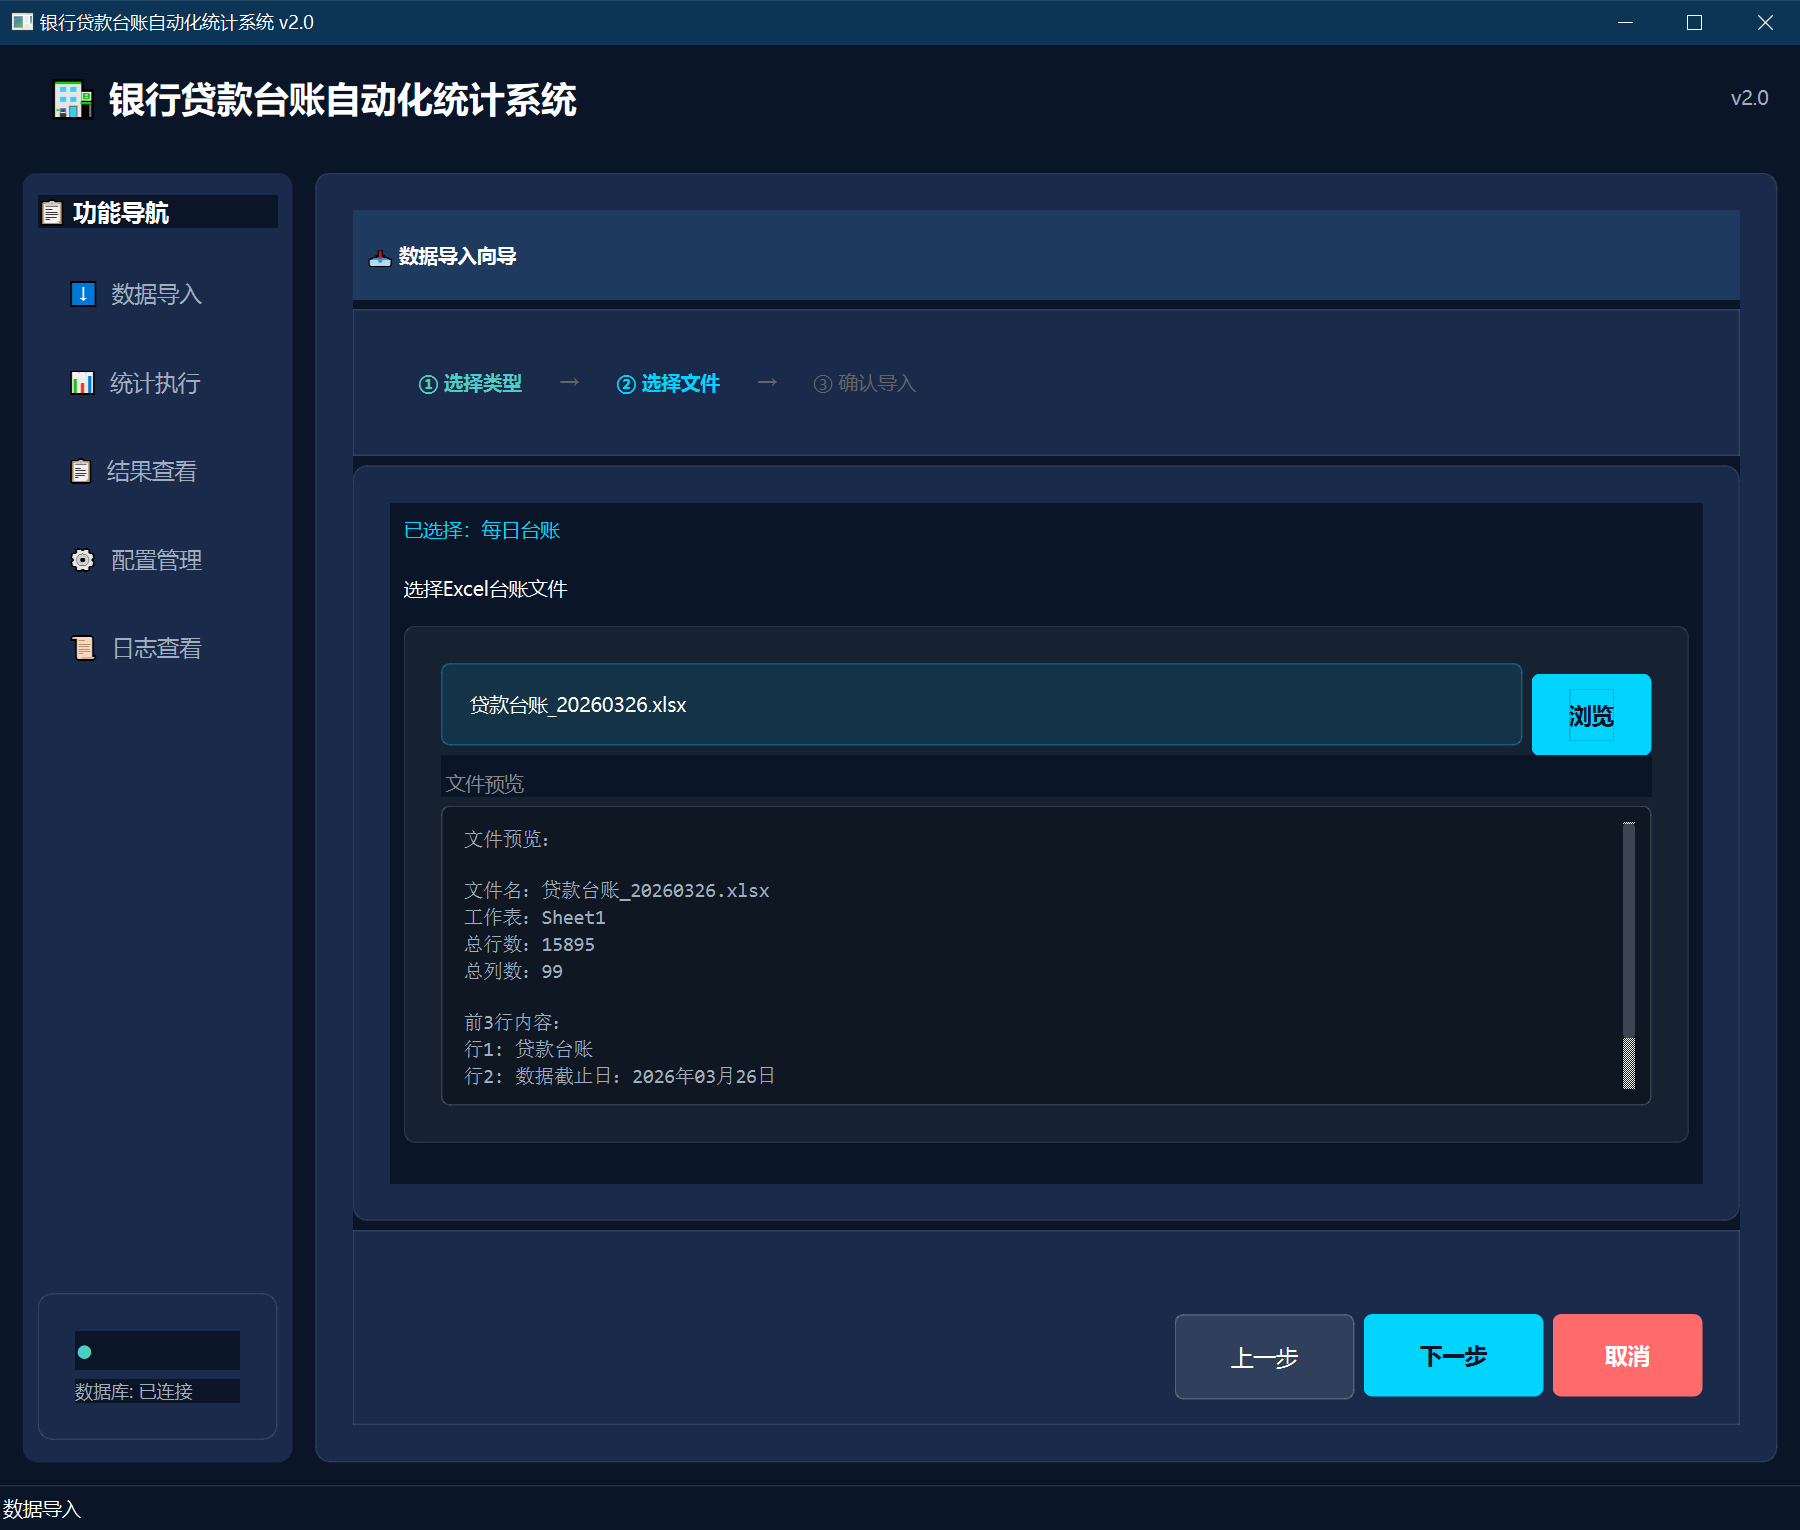The height and width of the screenshot is (1530, 1800).
Task: Go back using the 上一步 button
Action: coord(1263,1357)
